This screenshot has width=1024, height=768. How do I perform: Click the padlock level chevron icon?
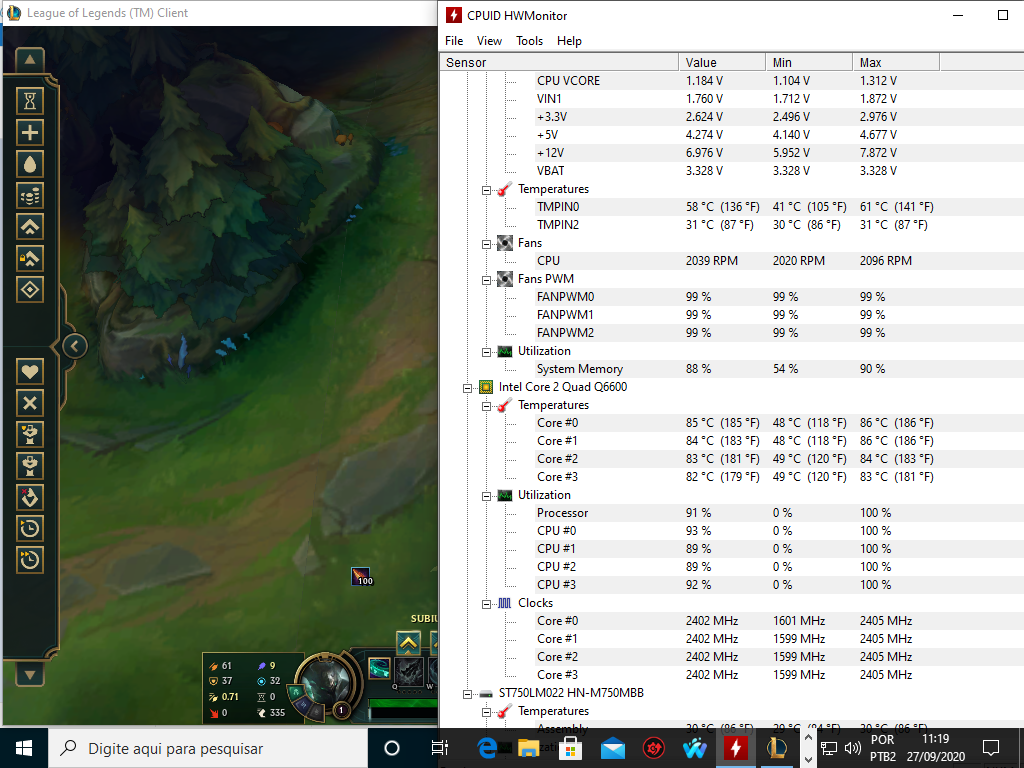coord(30,258)
